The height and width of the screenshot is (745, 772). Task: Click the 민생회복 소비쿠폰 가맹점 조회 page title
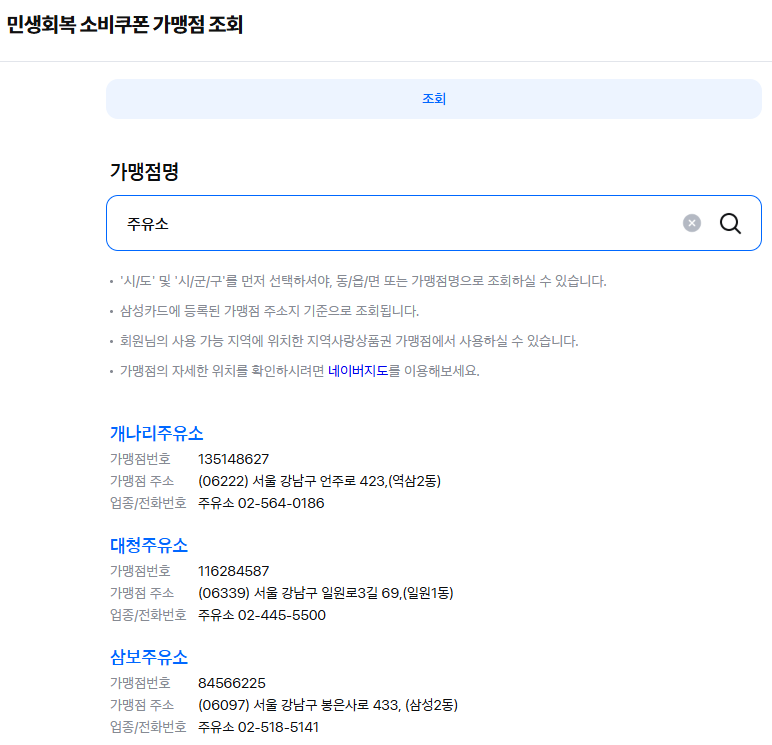pos(125,24)
